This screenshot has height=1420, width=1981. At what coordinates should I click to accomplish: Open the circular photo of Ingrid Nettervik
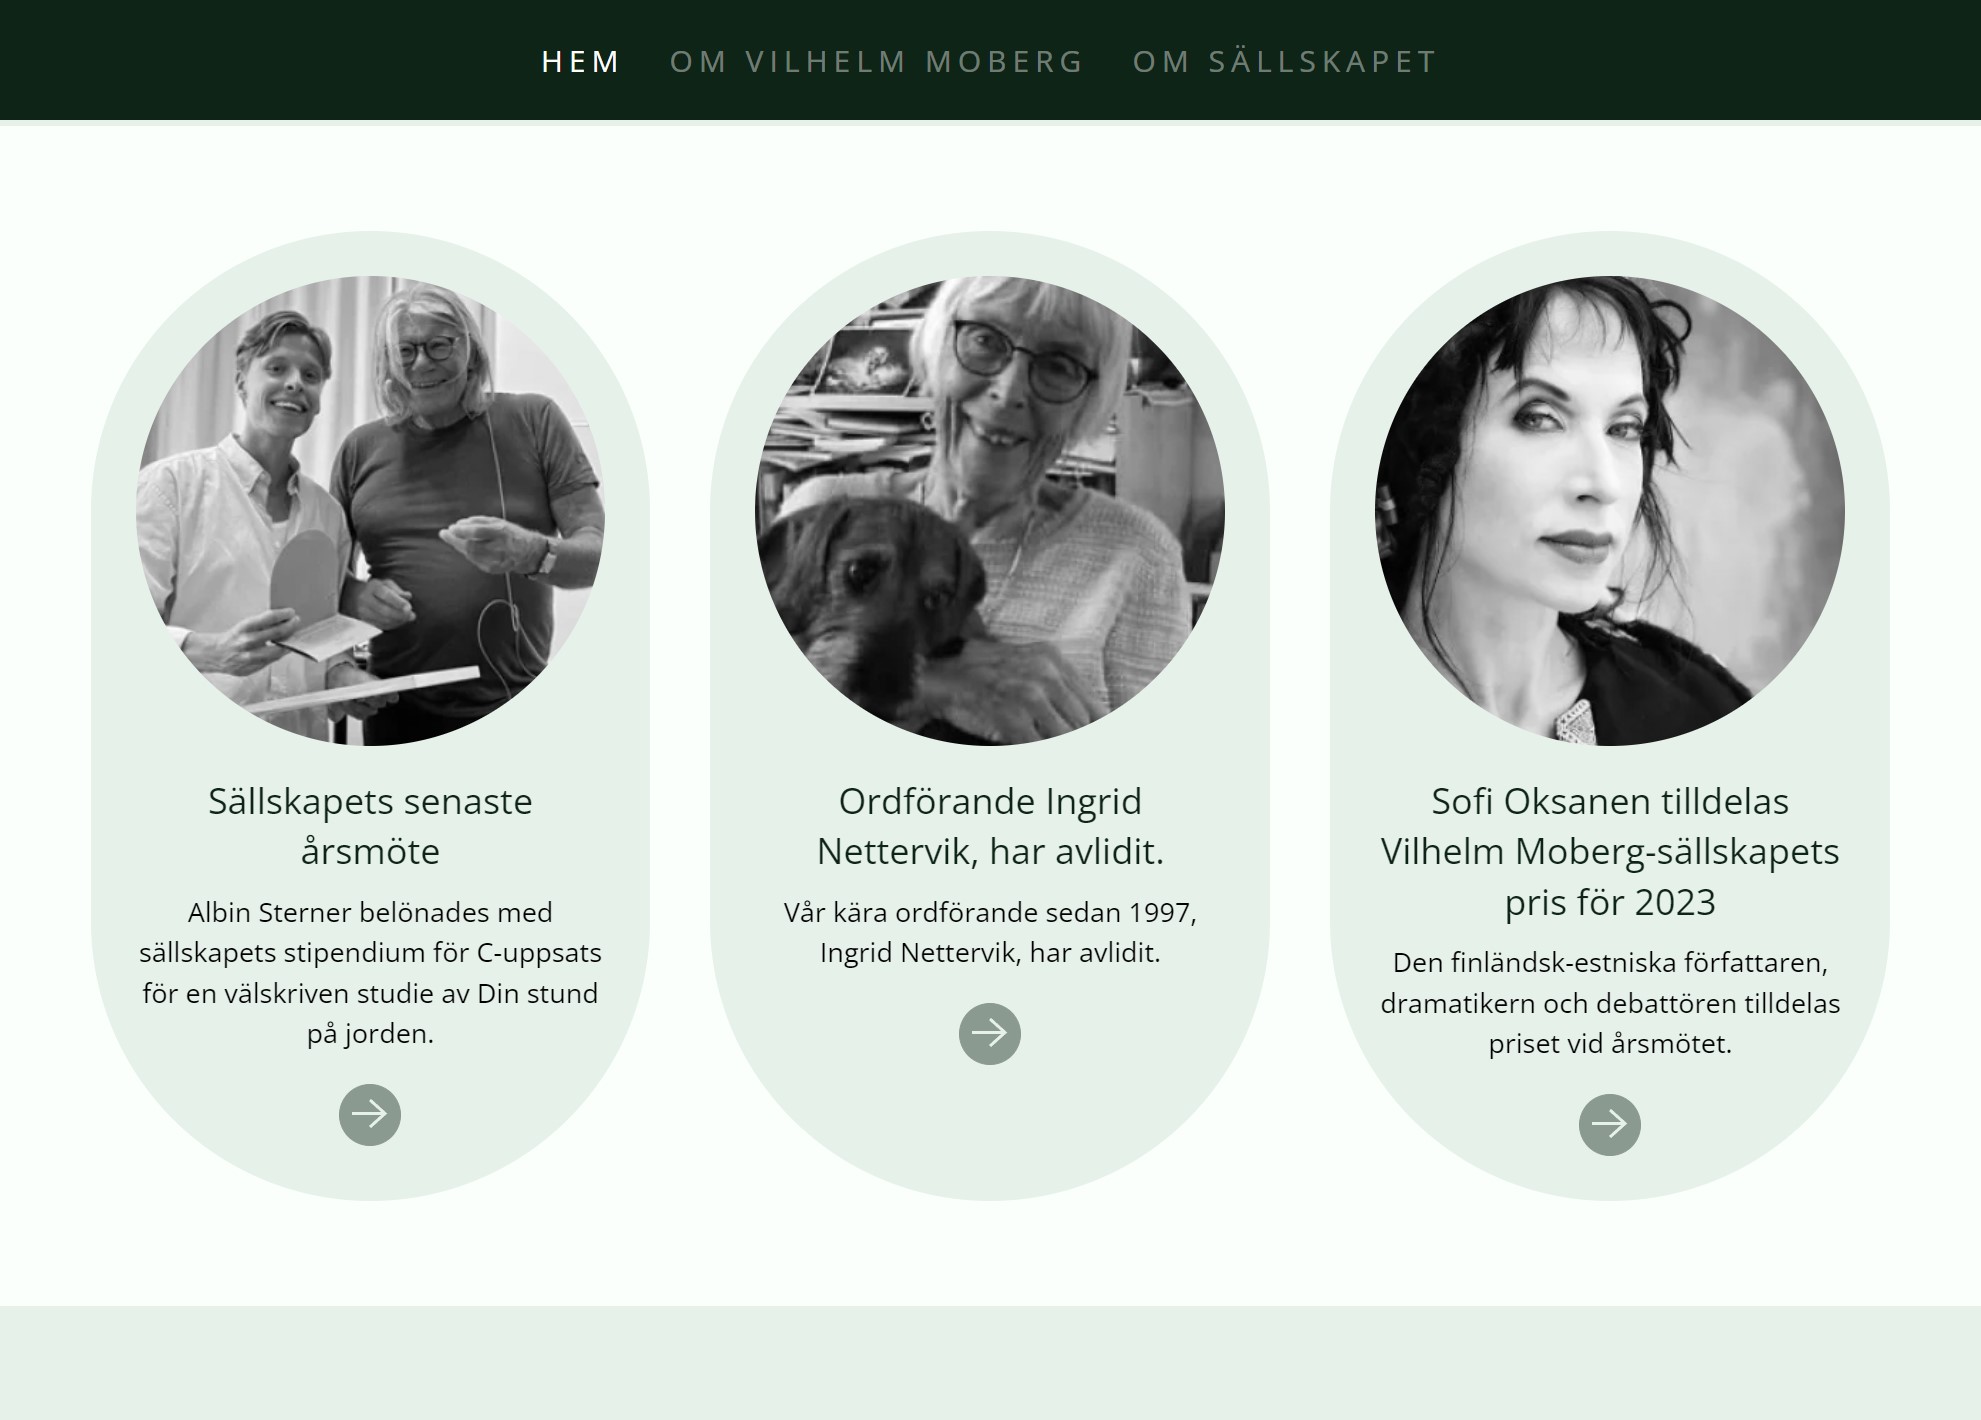coord(990,511)
